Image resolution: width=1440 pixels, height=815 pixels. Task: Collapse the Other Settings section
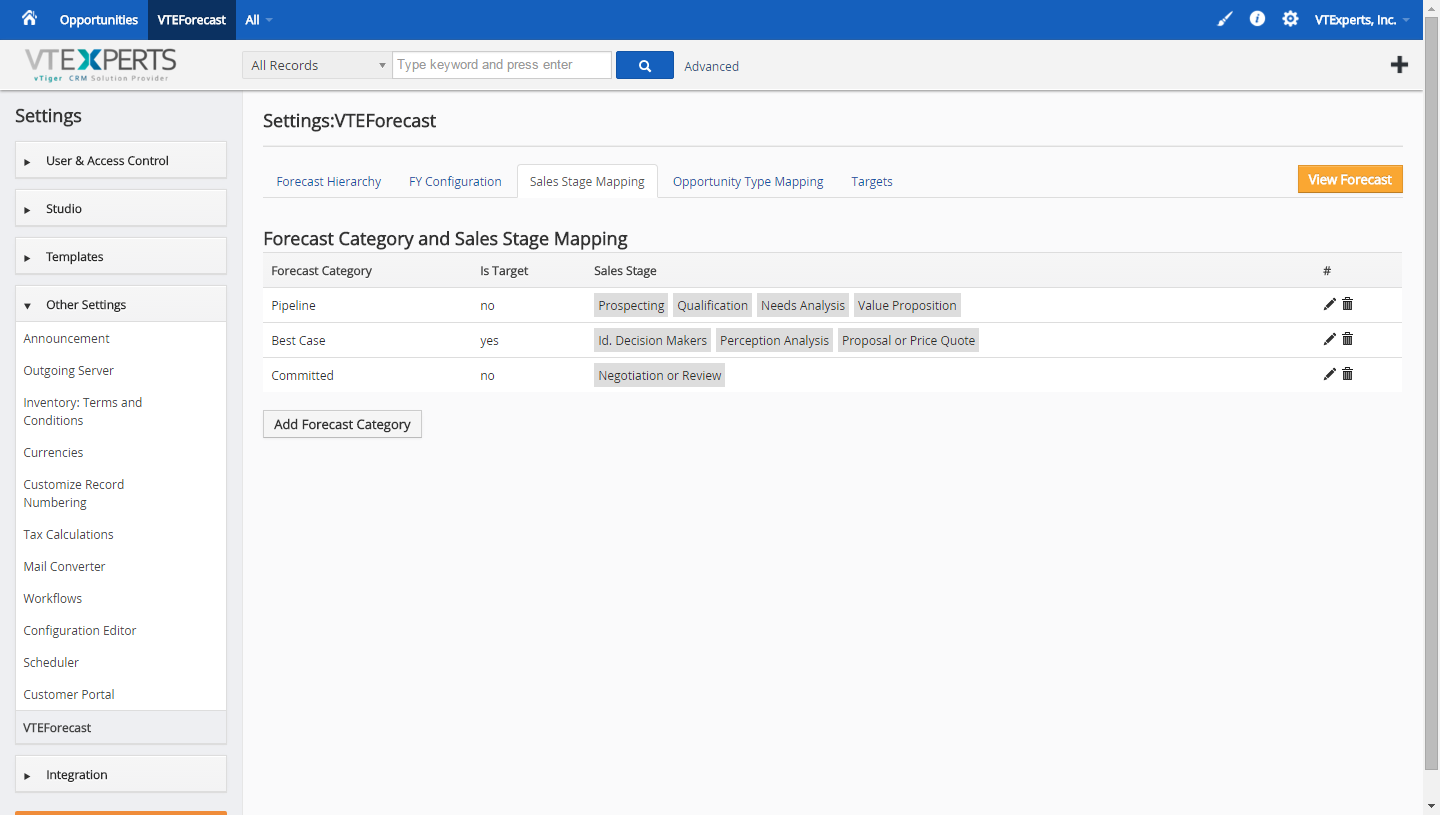coord(121,304)
